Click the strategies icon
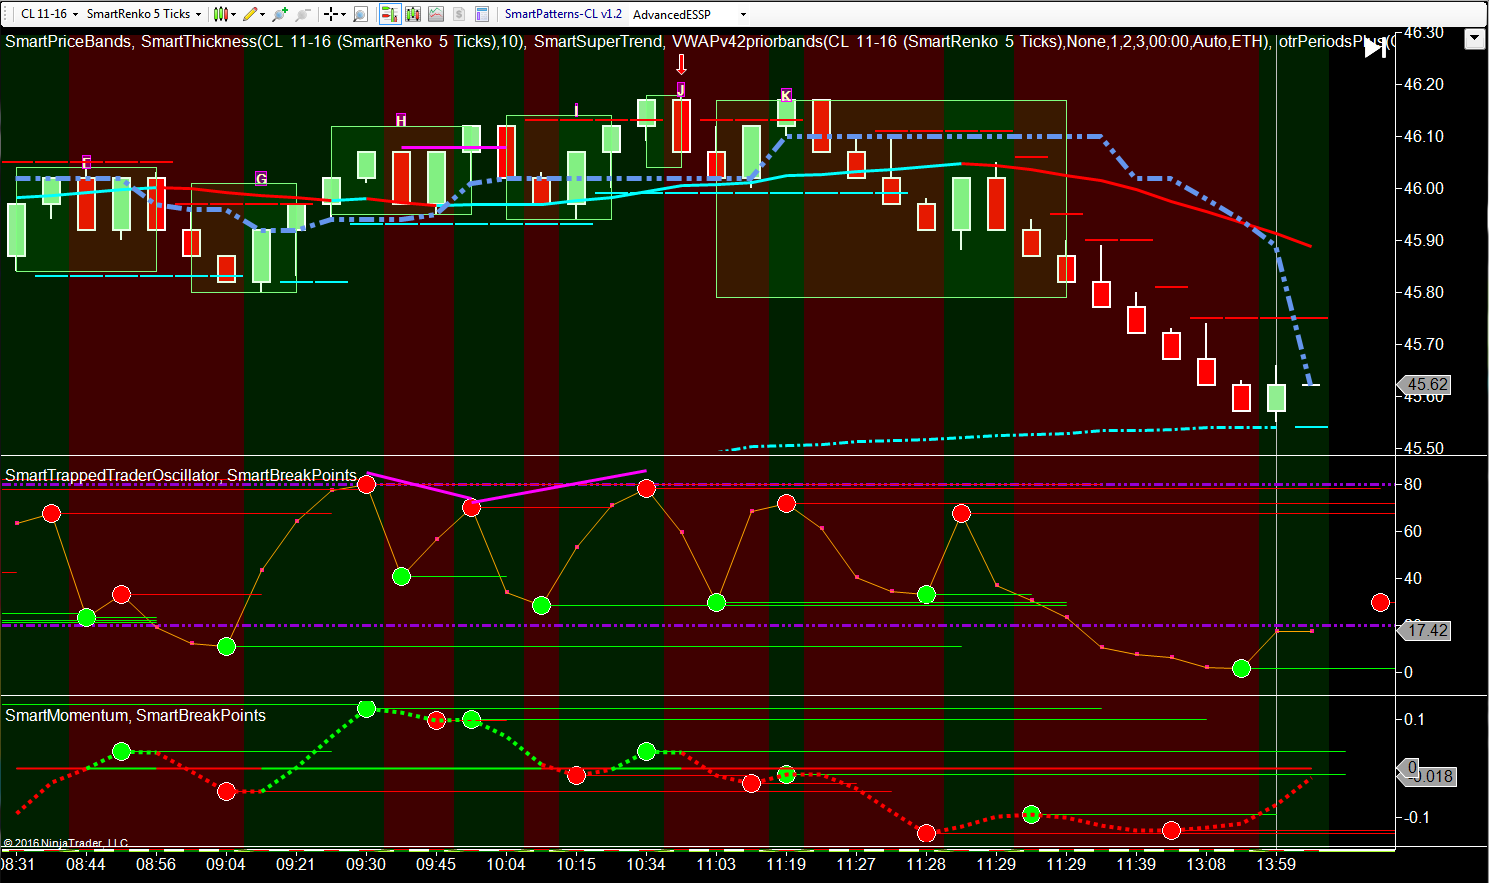 [459, 14]
